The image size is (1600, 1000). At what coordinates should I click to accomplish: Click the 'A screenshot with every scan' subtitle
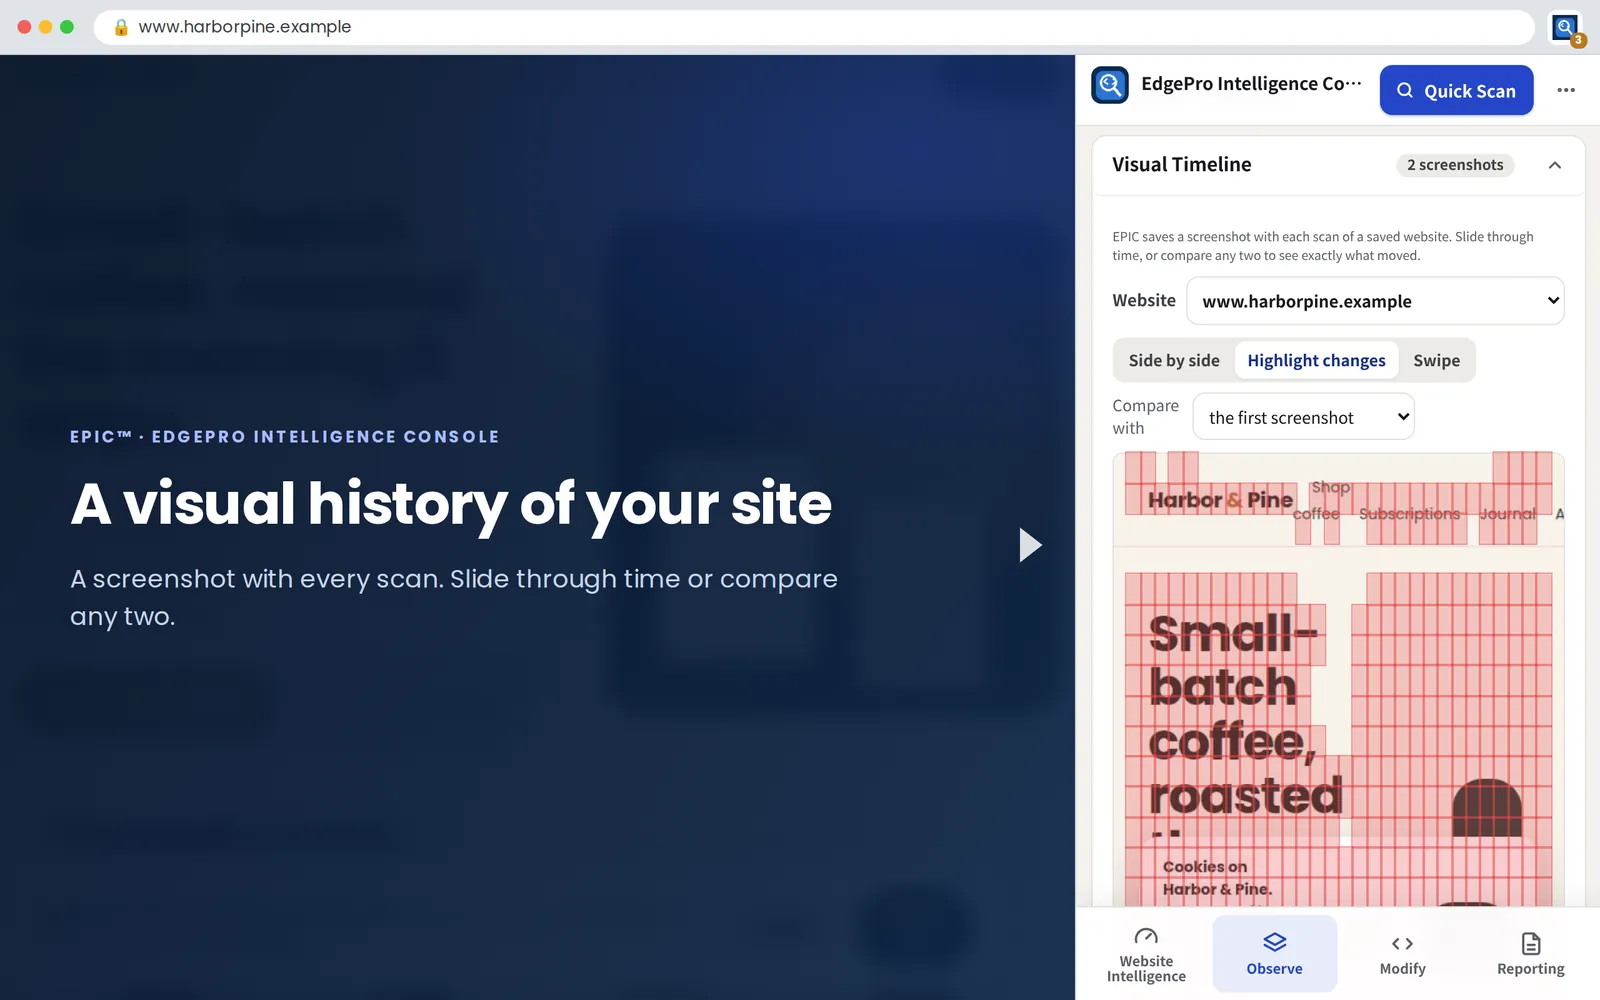click(454, 597)
